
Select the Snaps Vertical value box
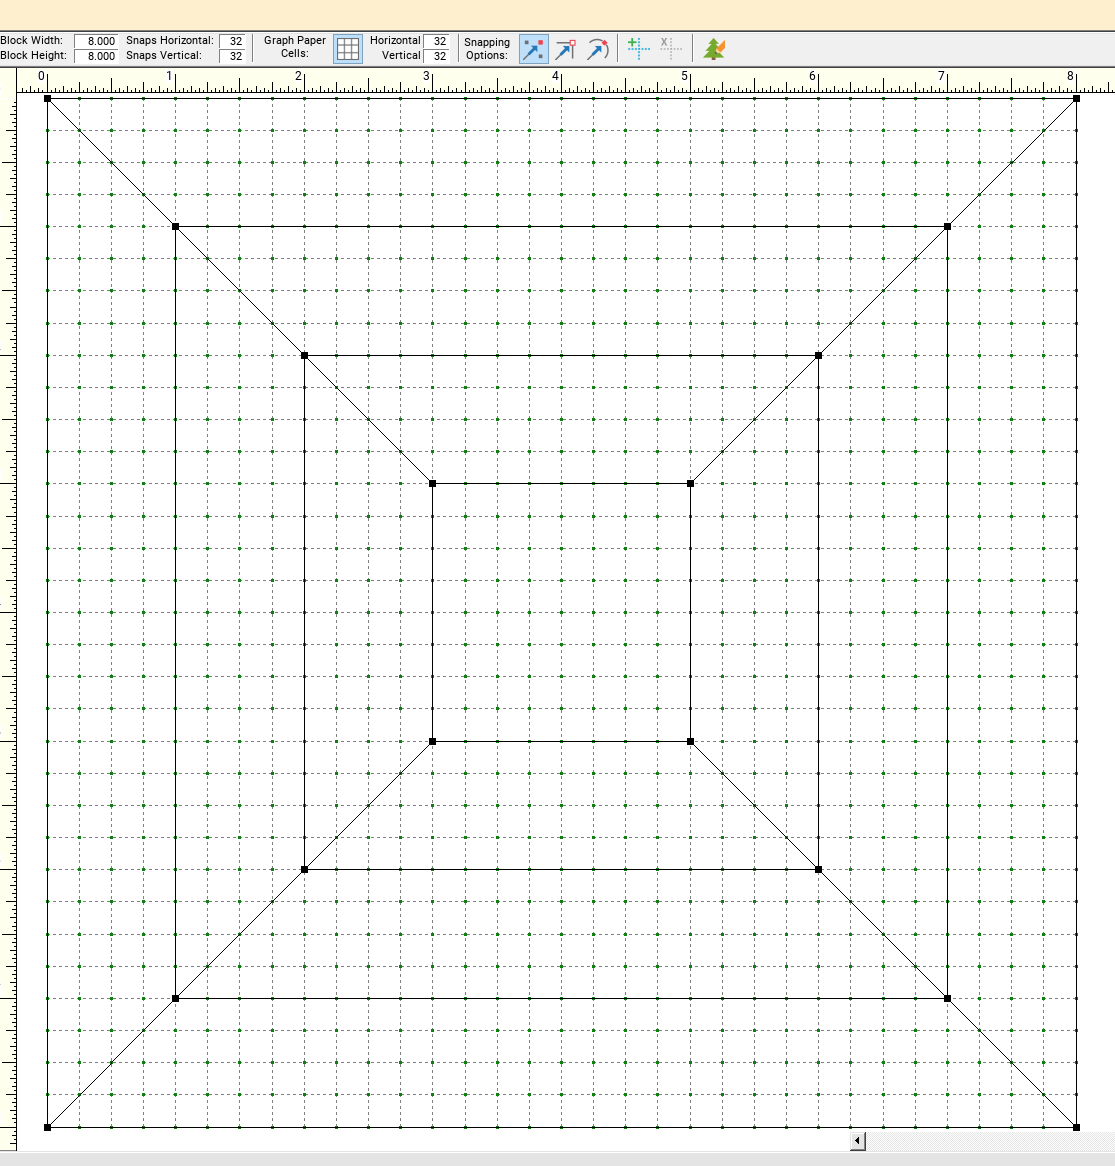[x=233, y=56]
